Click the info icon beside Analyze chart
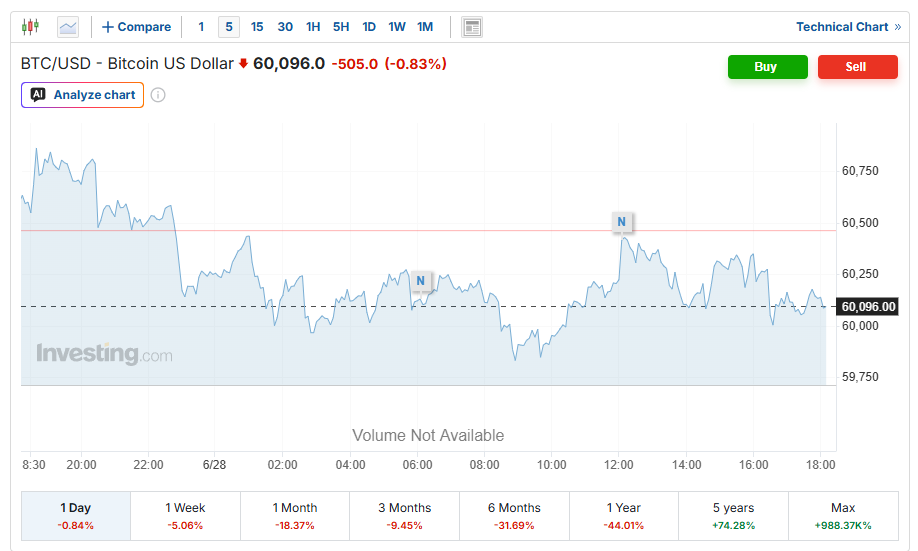Screen dimensions: 918x551 pos(158,95)
